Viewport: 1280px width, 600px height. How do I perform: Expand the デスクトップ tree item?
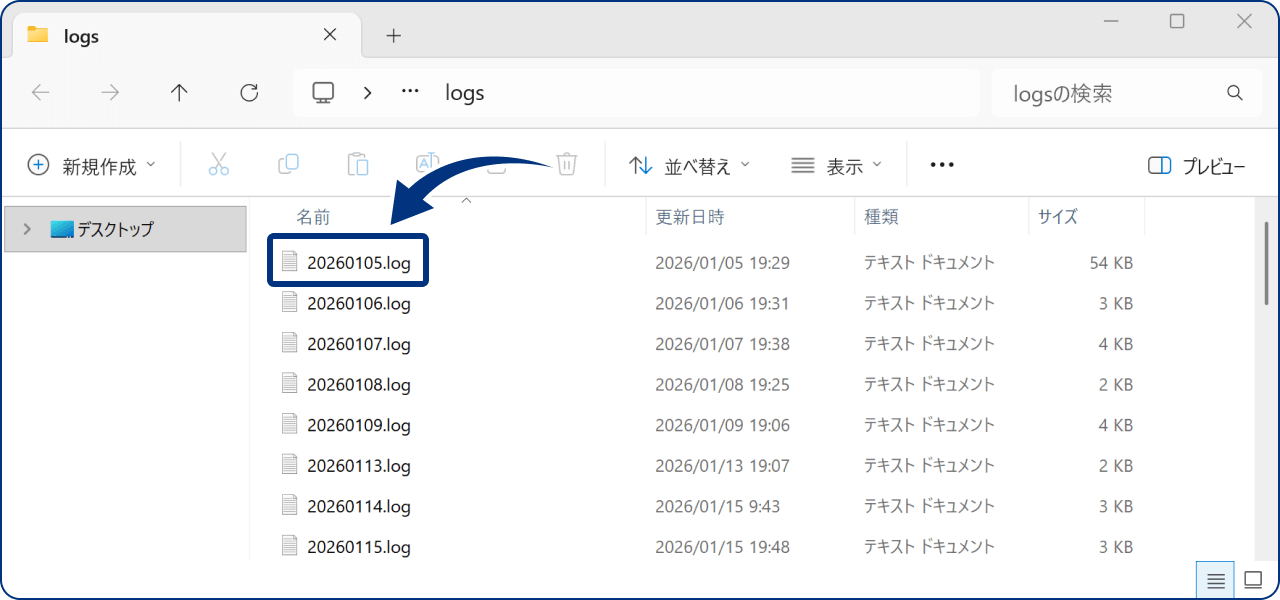(x=27, y=228)
